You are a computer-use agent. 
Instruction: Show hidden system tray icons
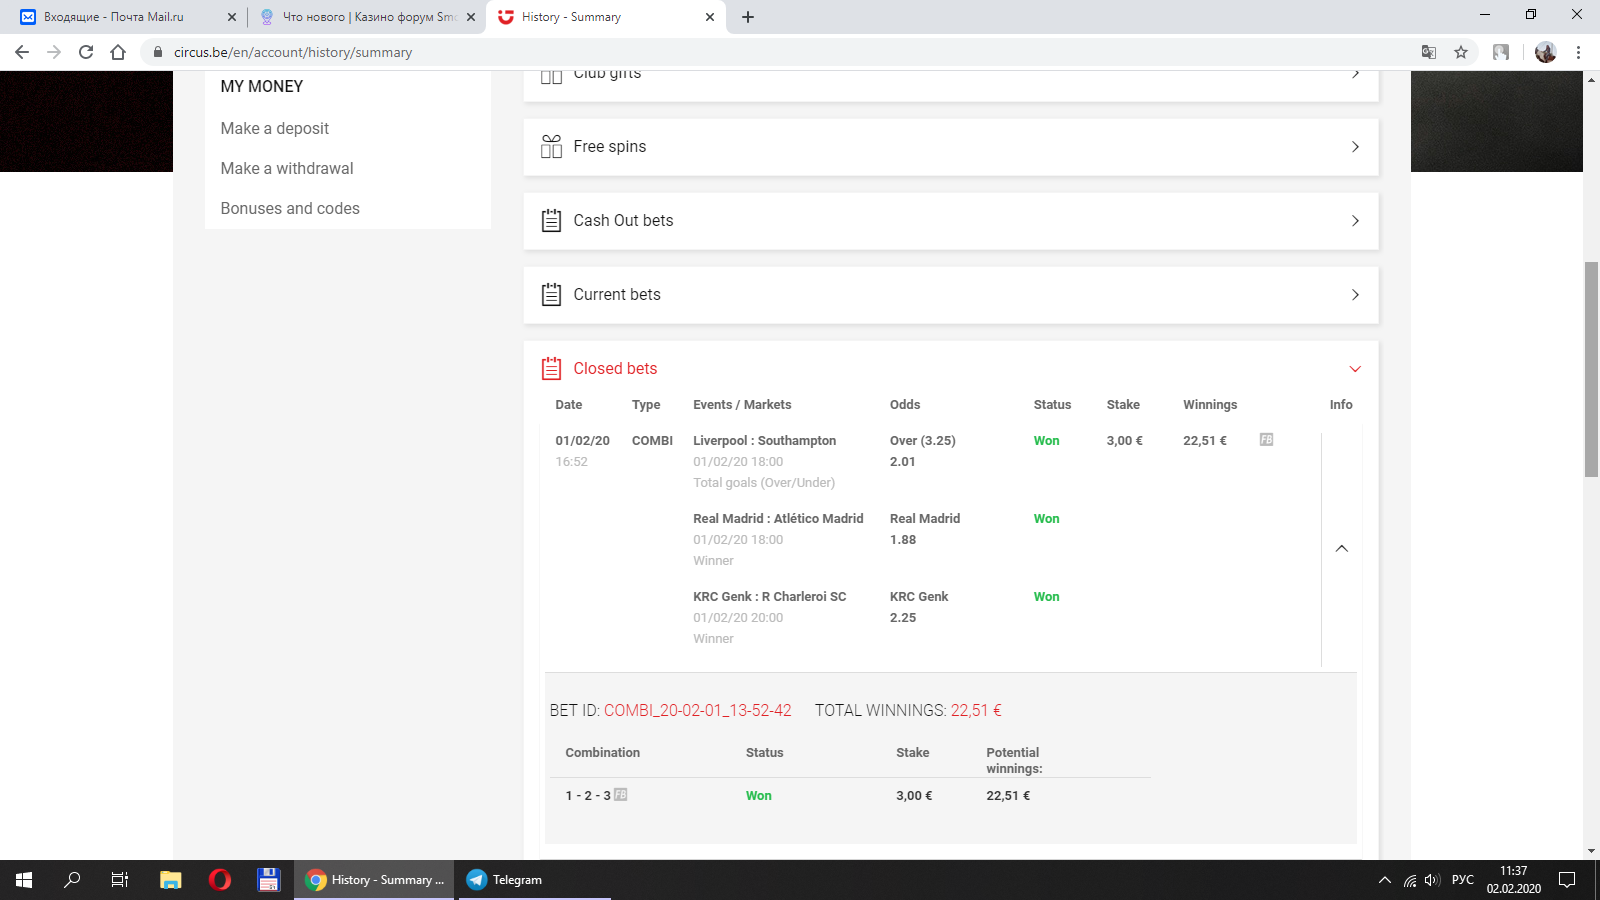pos(1384,880)
